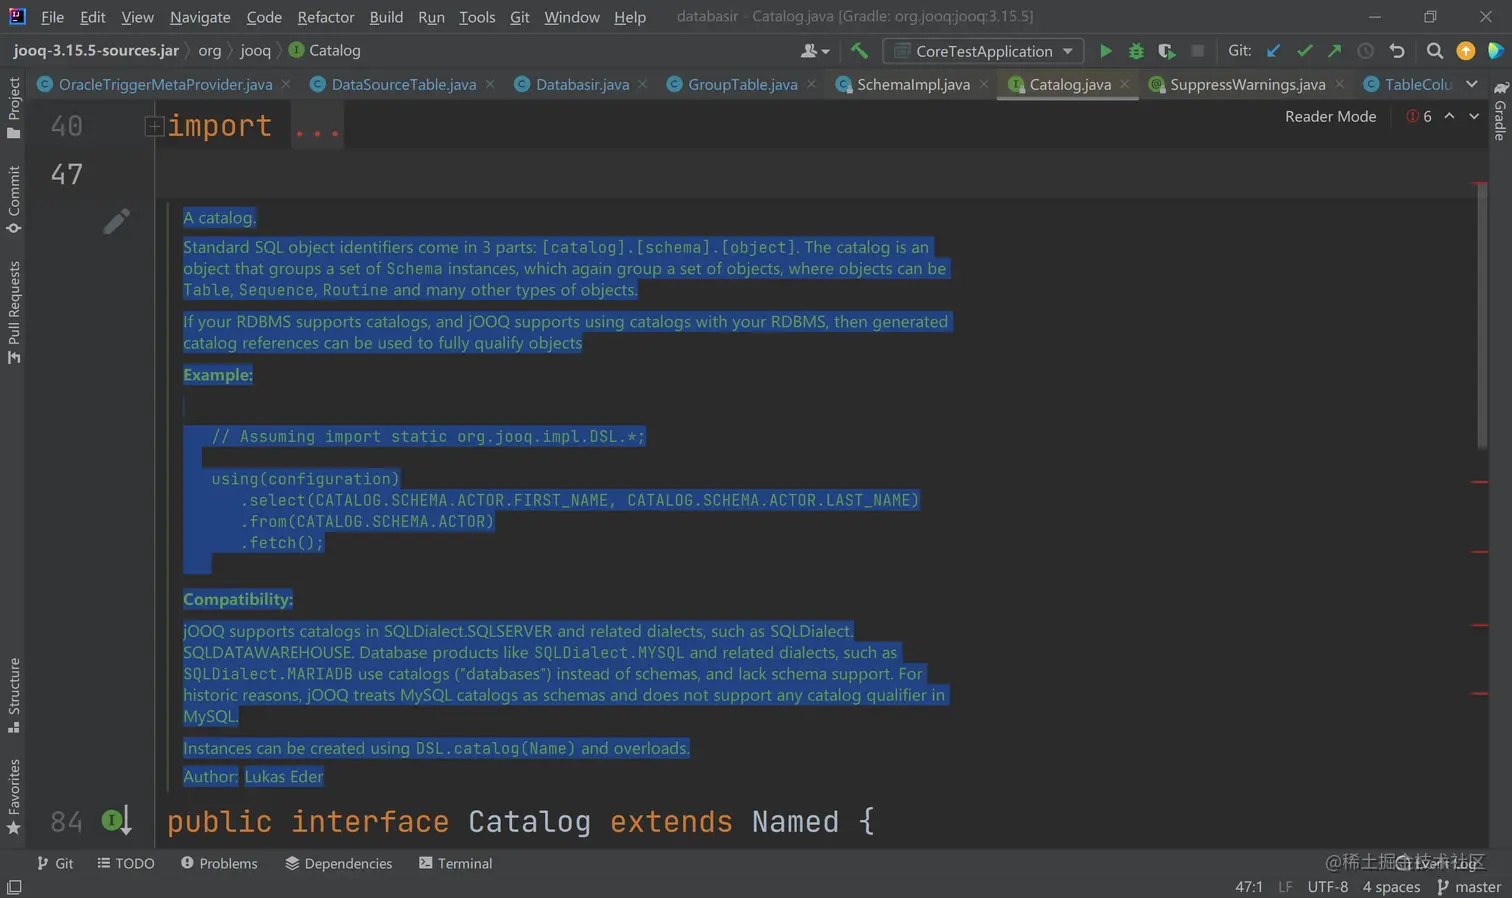The width and height of the screenshot is (1512, 898).
Task: Click the editor vertical scrollbar thumb
Action: tap(1482, 315)
